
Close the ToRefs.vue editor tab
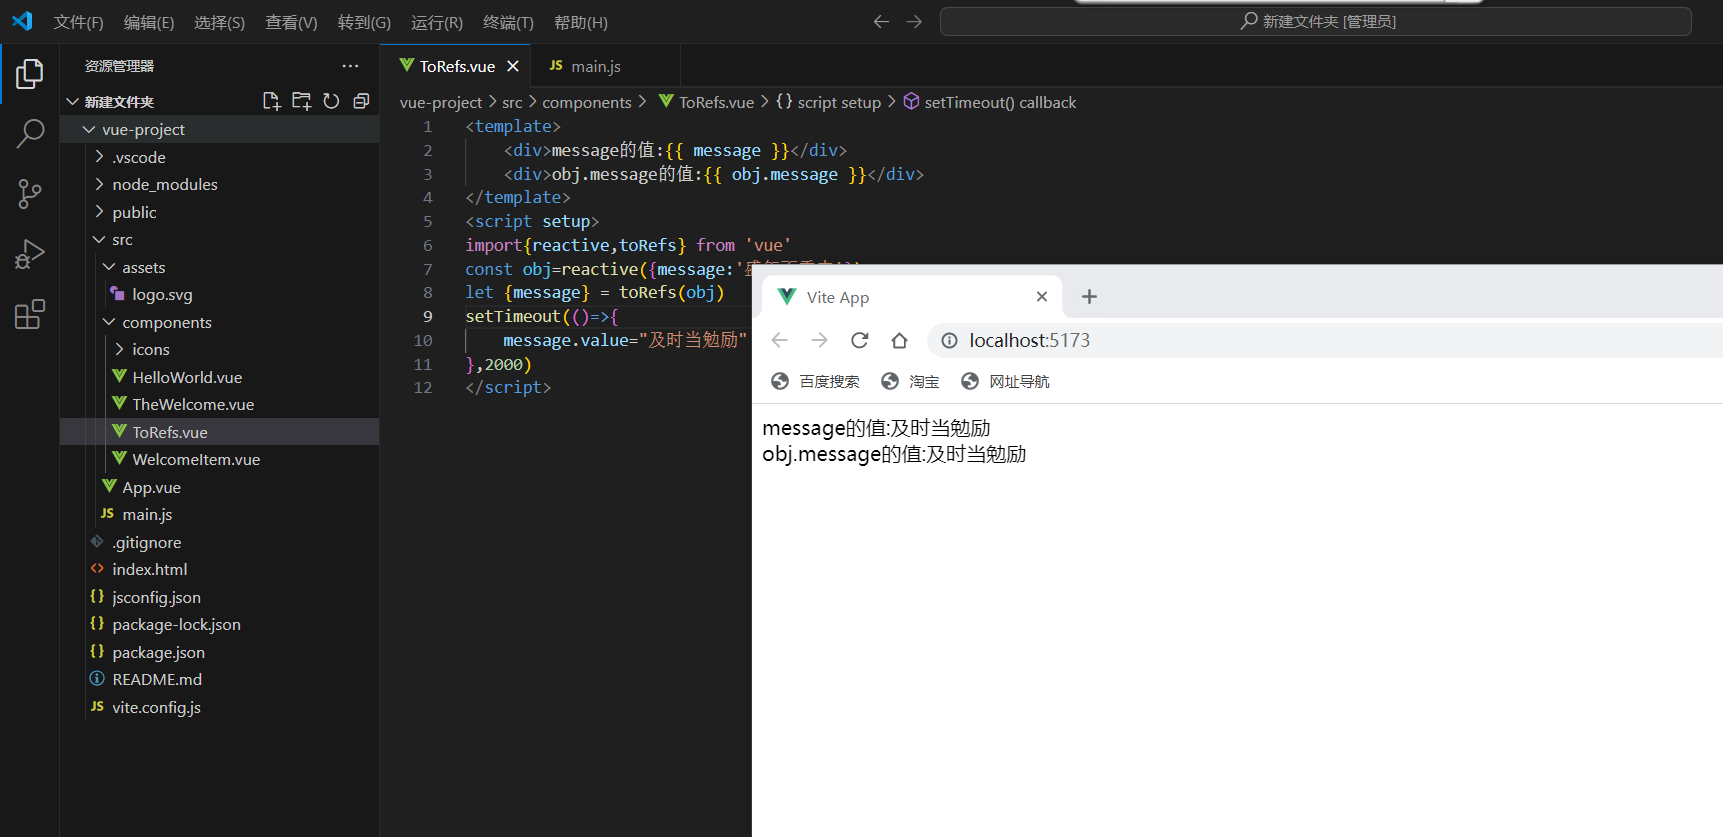(513, 66)
